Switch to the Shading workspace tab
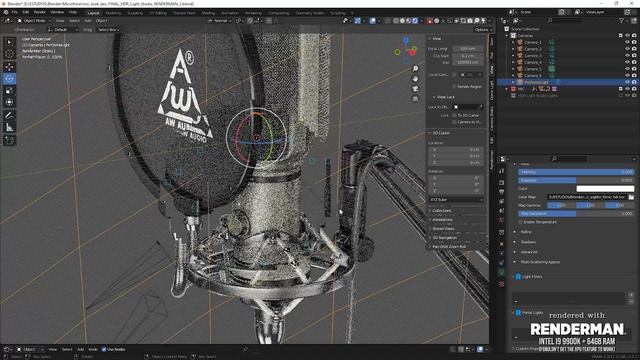This screenshot has height=360, width=640. pos(208,13)
